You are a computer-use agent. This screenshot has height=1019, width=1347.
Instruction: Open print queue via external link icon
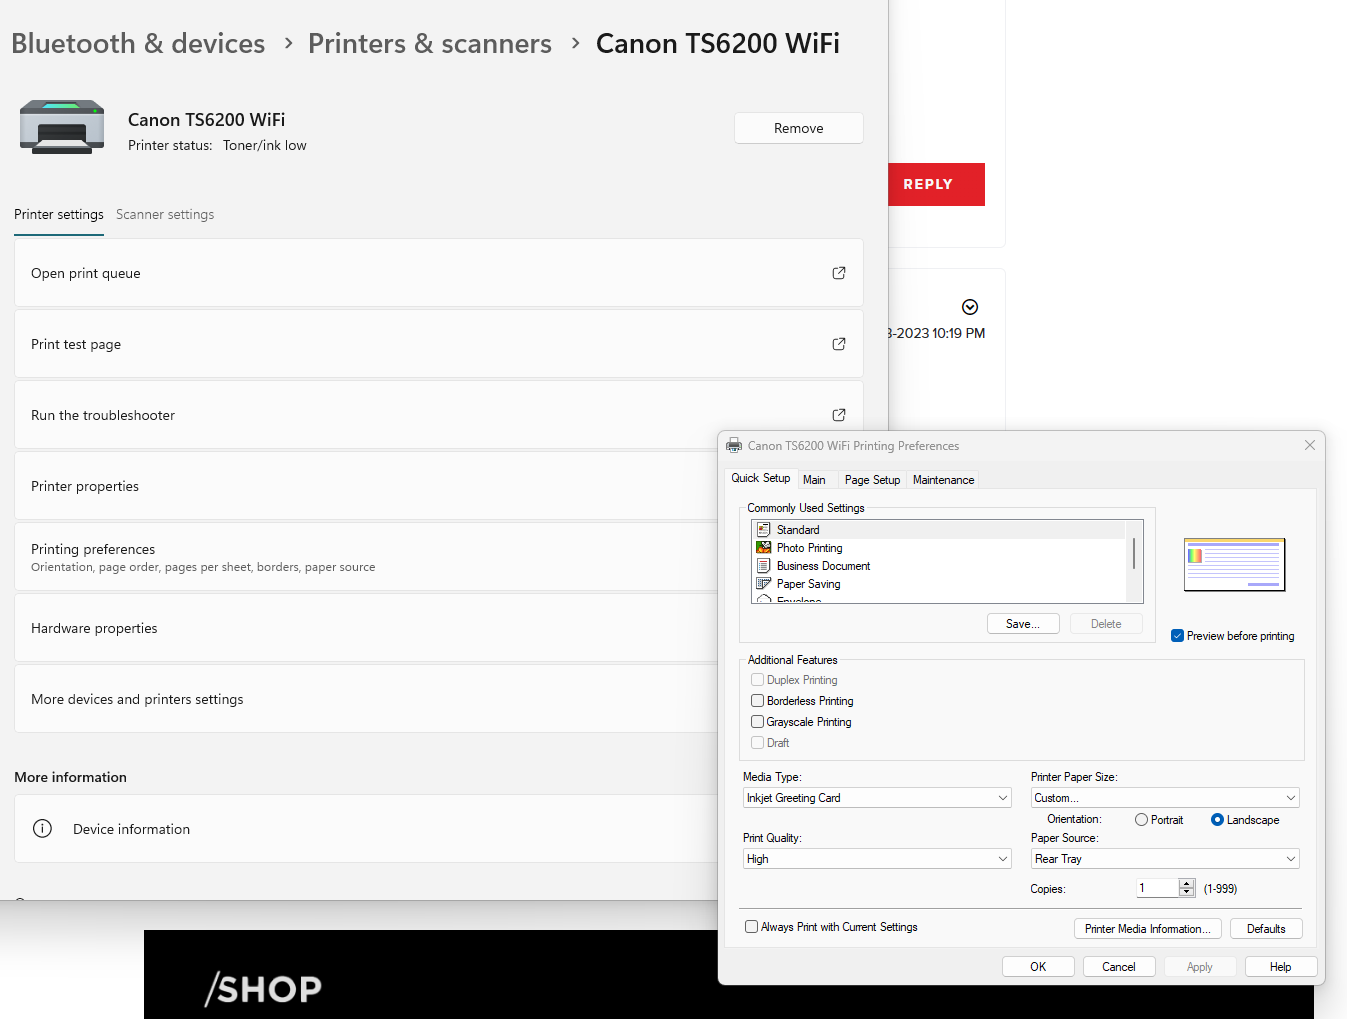pyautogui.click(x=838, y=272)
